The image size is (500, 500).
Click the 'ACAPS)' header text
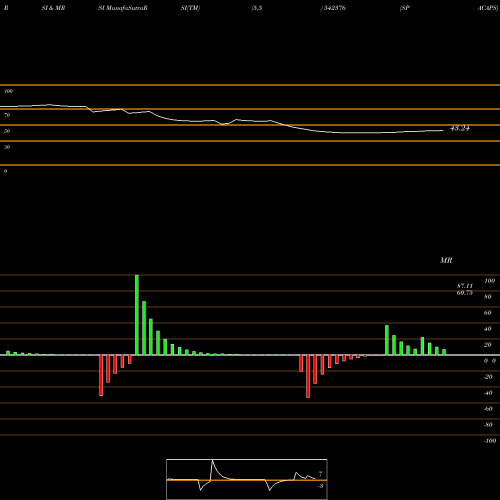pos(487,8)
